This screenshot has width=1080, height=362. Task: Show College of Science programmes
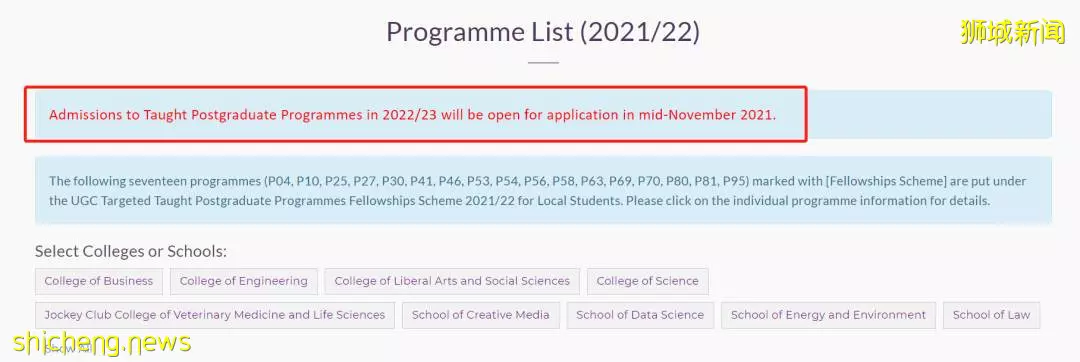(x=647, y=281)
